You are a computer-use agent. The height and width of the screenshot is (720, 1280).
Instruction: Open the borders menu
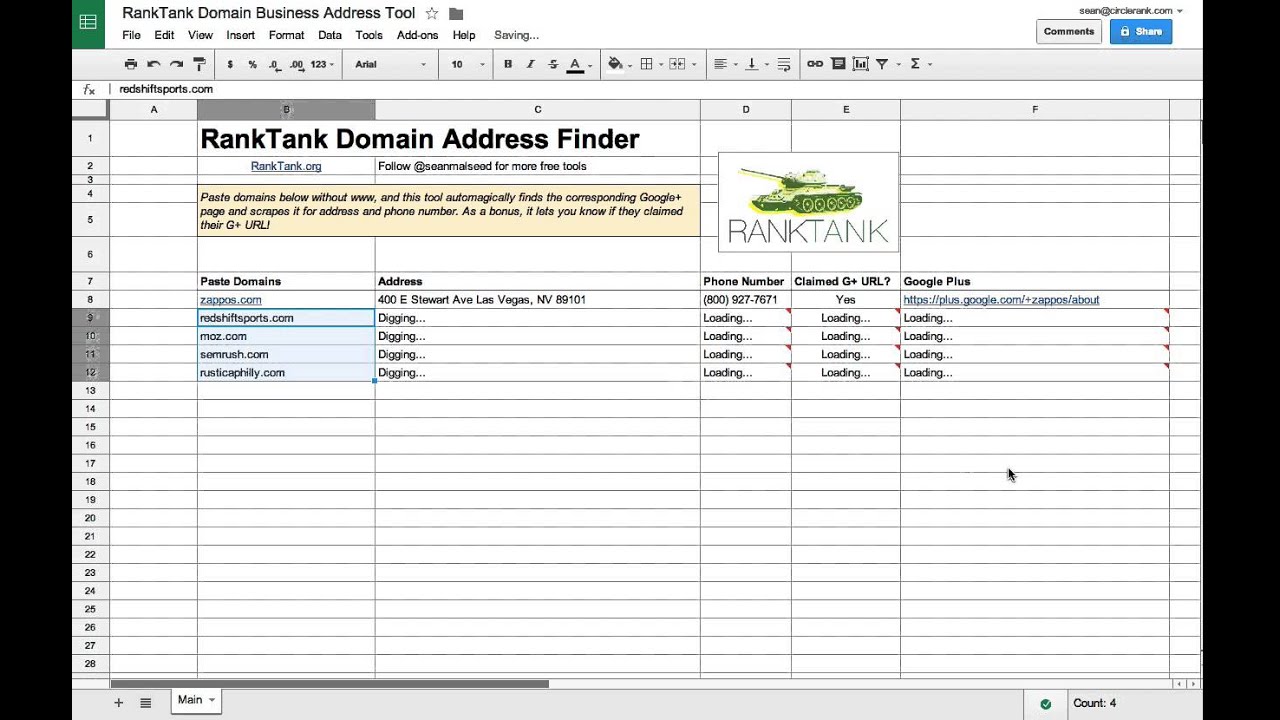click(651, 64)
